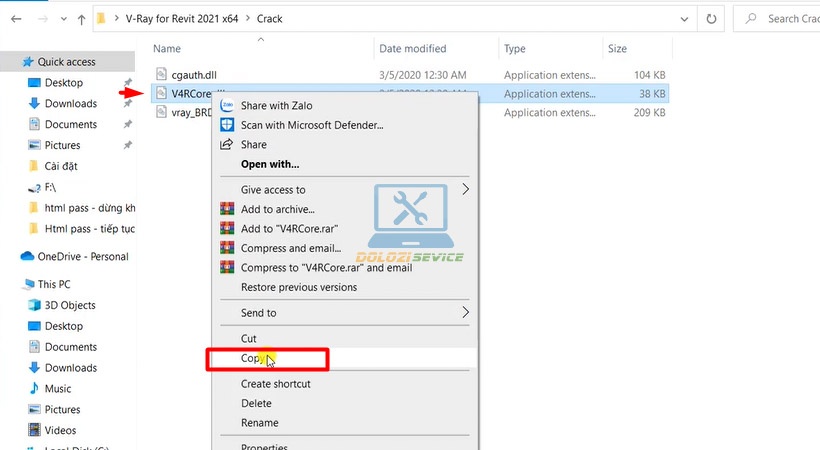Open the recent locations dropdown chevron
This screenshot has width=820, height=450.
point(63,19)
